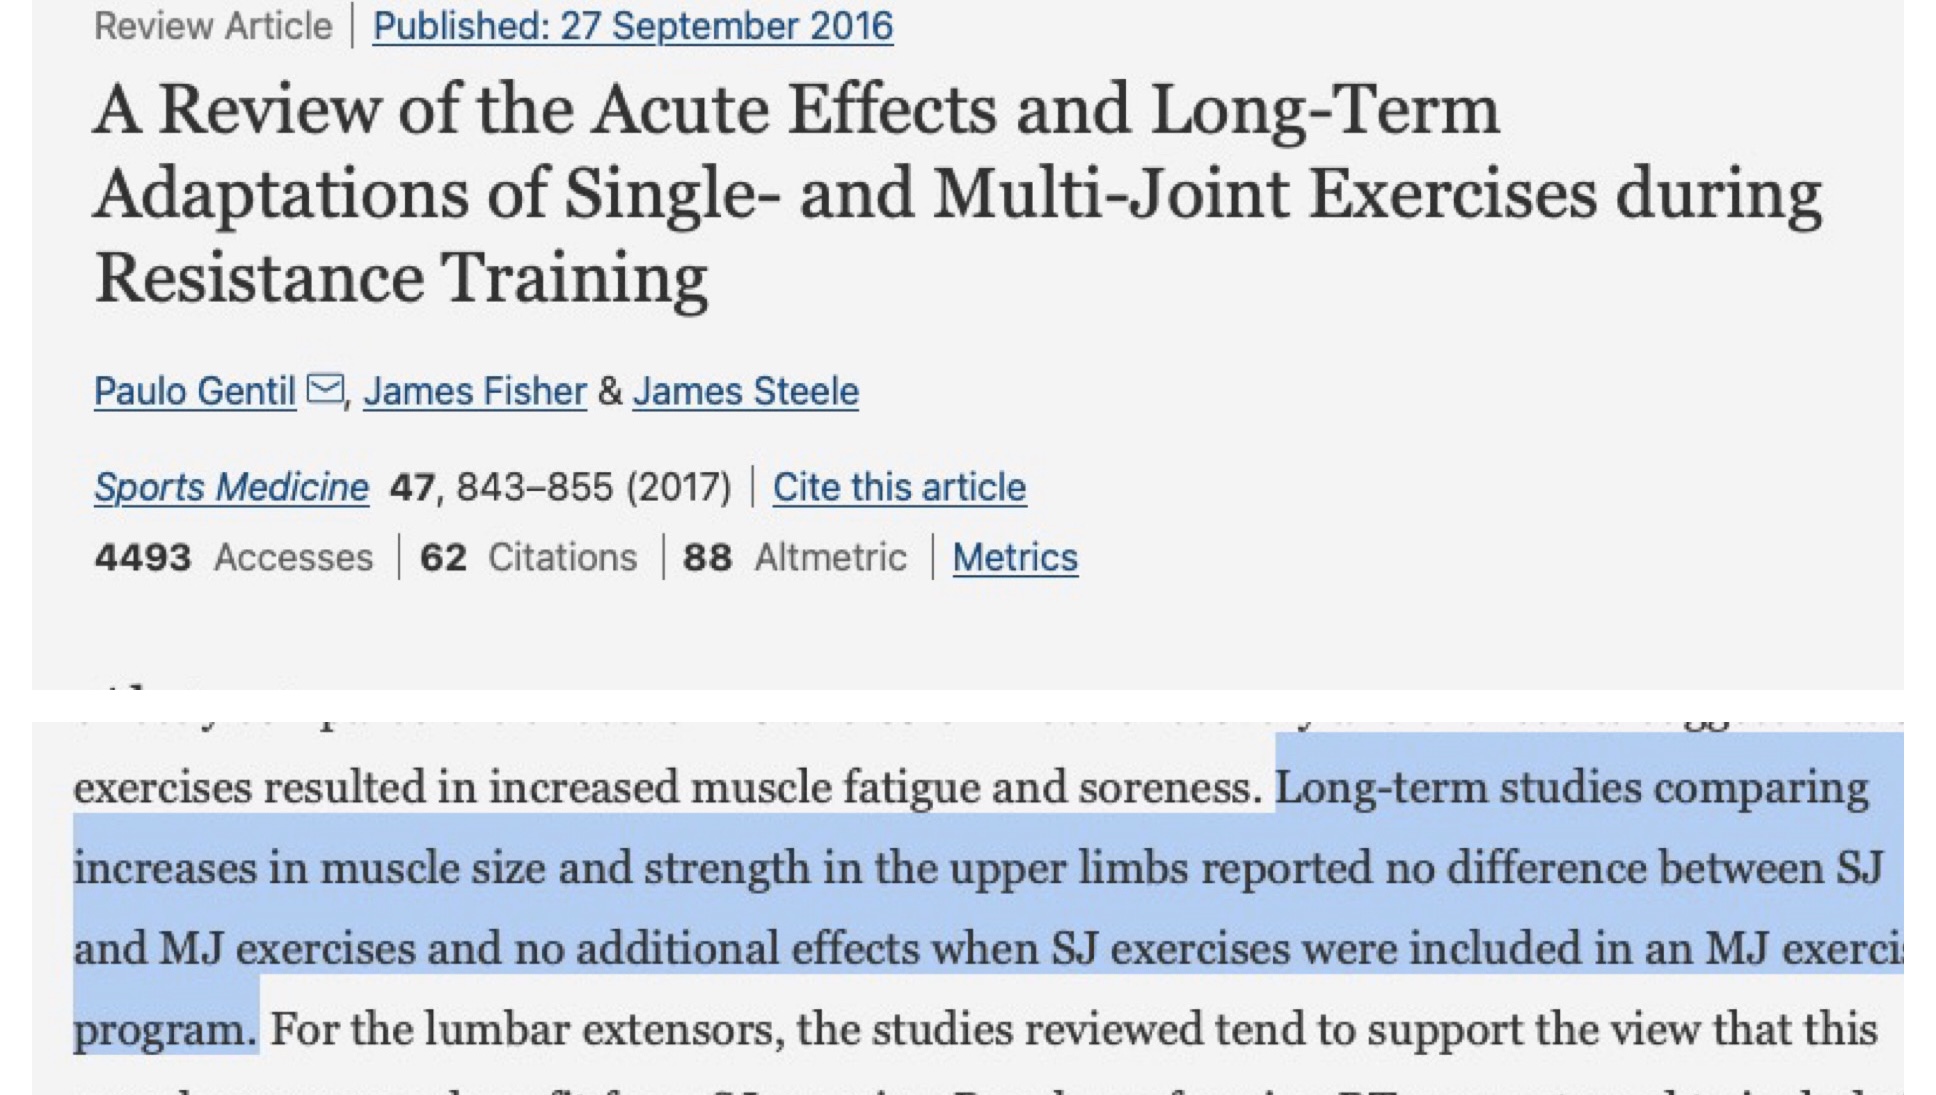Click the page range 843–855 (2017)

(x=593, y=487)
